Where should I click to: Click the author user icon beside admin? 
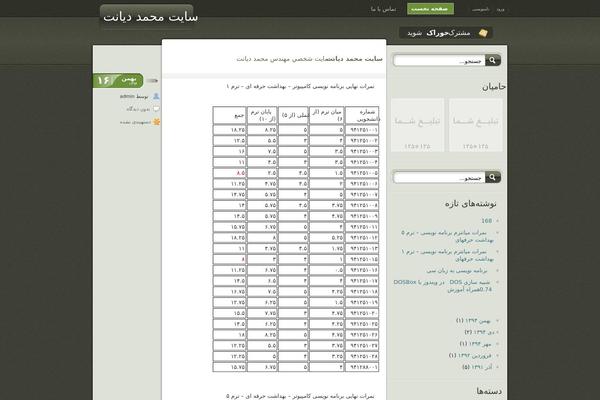(156, 96)
